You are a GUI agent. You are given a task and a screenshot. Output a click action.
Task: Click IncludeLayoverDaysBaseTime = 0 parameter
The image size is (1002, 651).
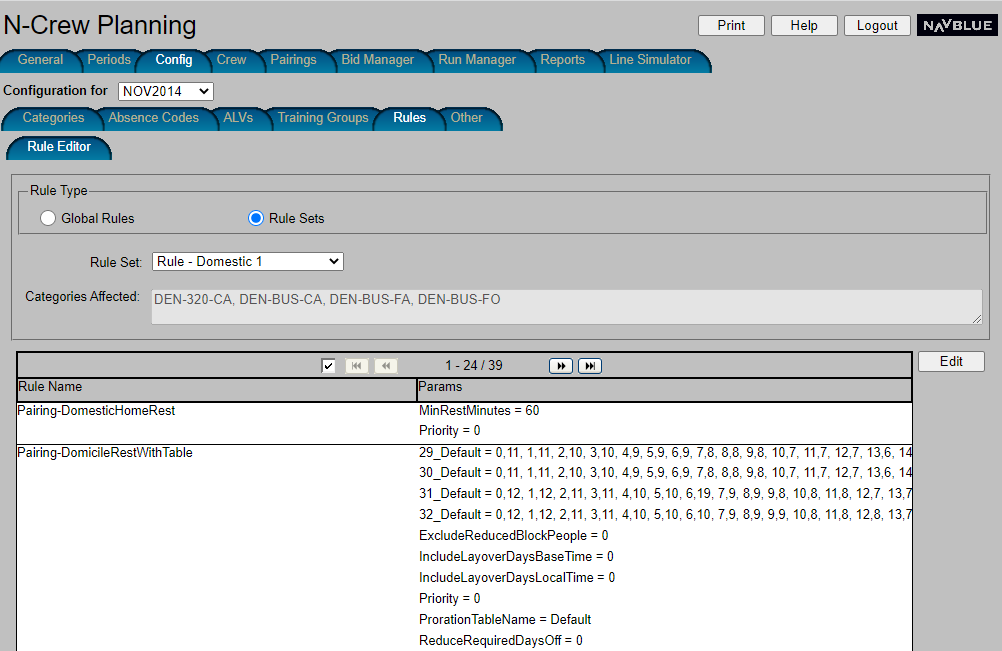point(516,556)
